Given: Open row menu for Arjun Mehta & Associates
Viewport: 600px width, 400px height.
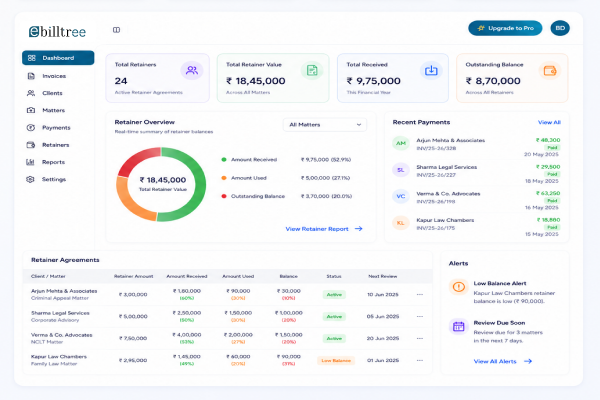Looking at the screenshot, I should pos(420,295).
